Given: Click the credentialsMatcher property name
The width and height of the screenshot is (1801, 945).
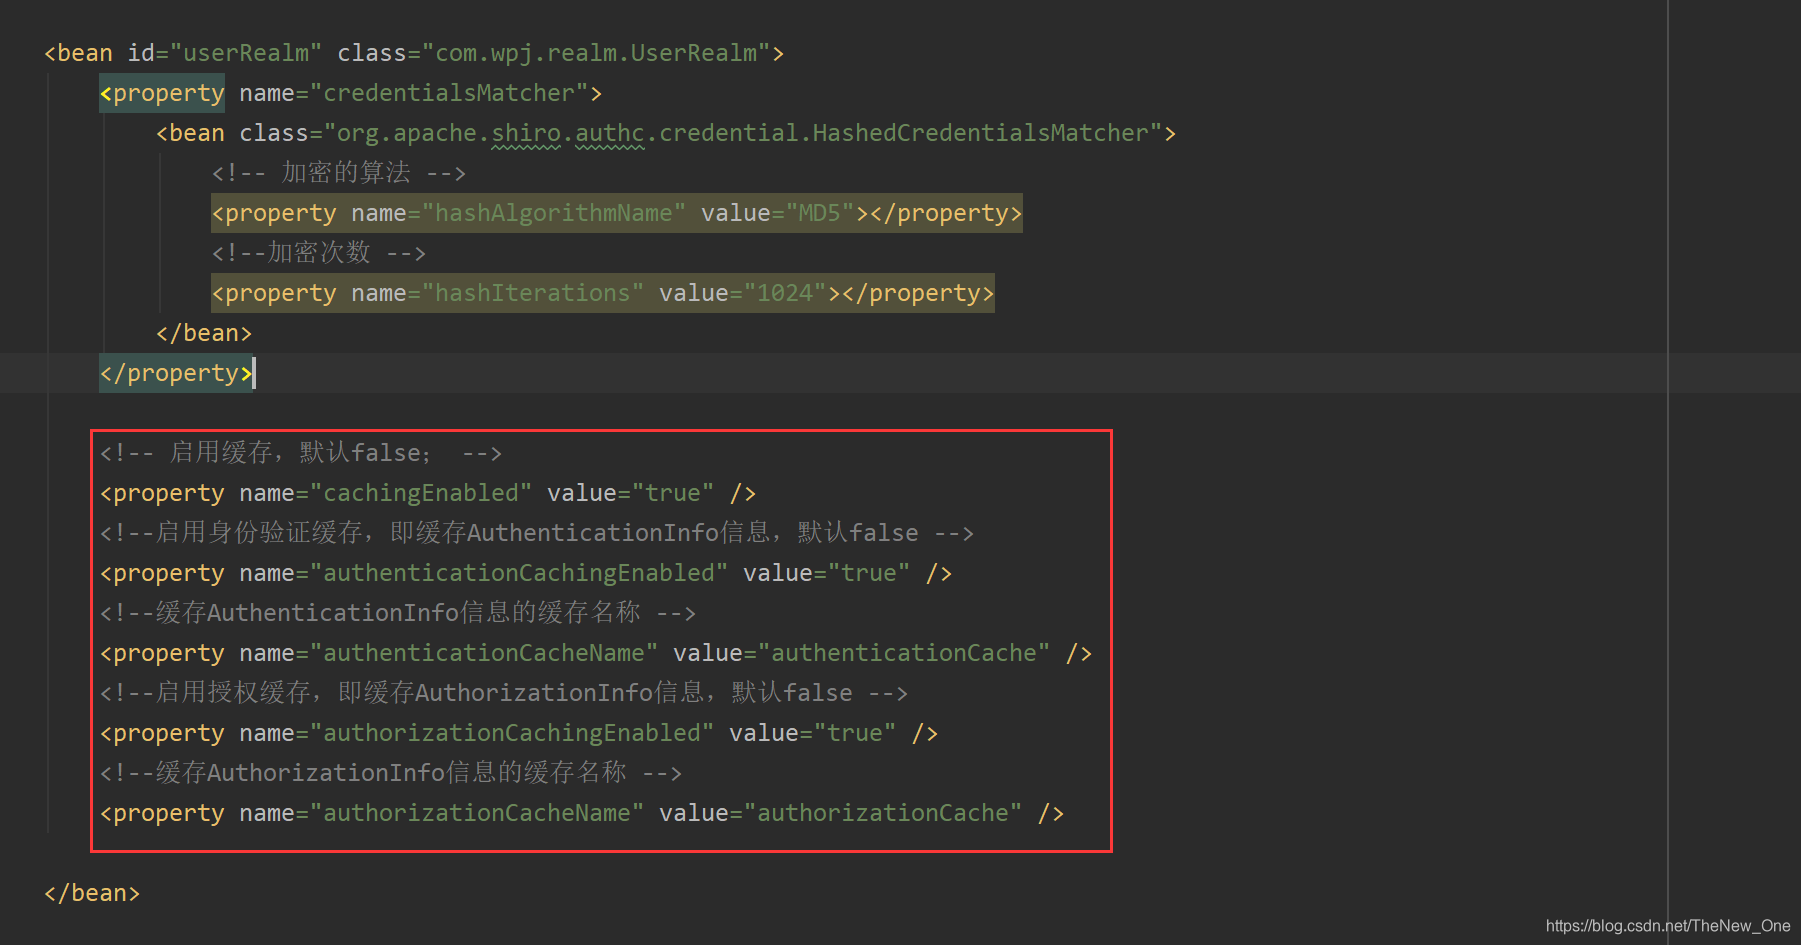Looking at the screenshot, I should tap(449, 93).
